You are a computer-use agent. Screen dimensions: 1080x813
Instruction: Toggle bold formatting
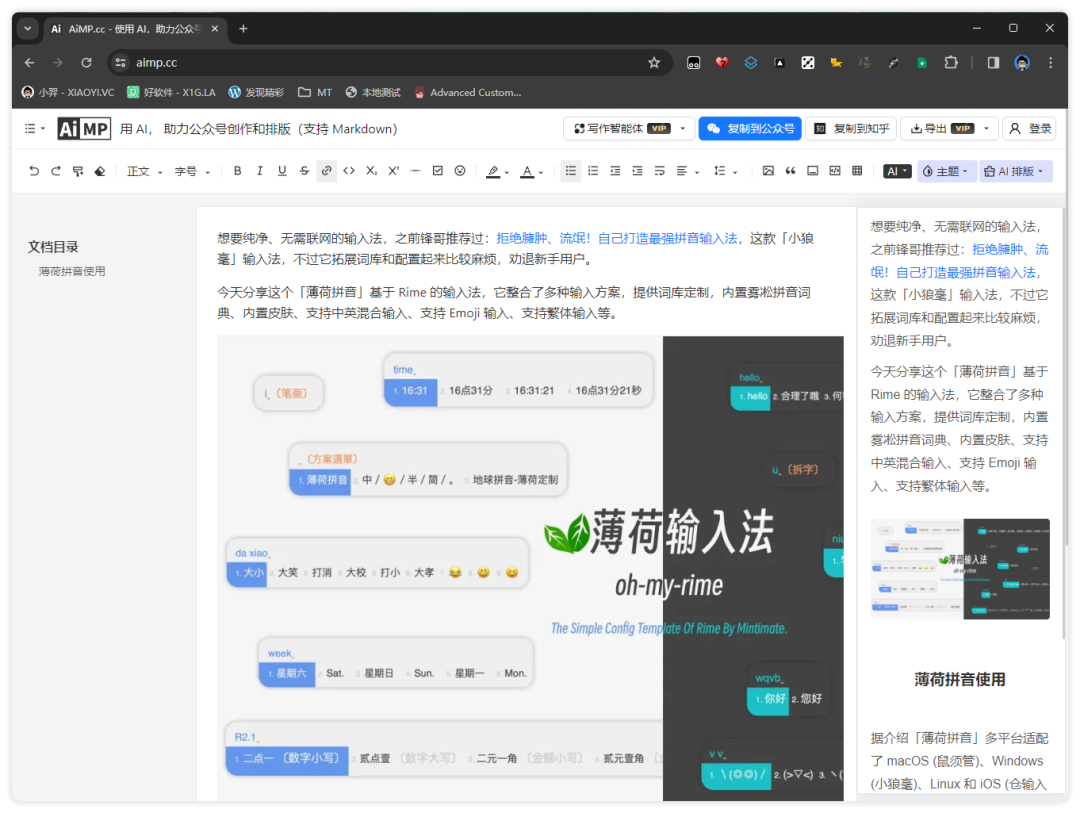[238, 171]
